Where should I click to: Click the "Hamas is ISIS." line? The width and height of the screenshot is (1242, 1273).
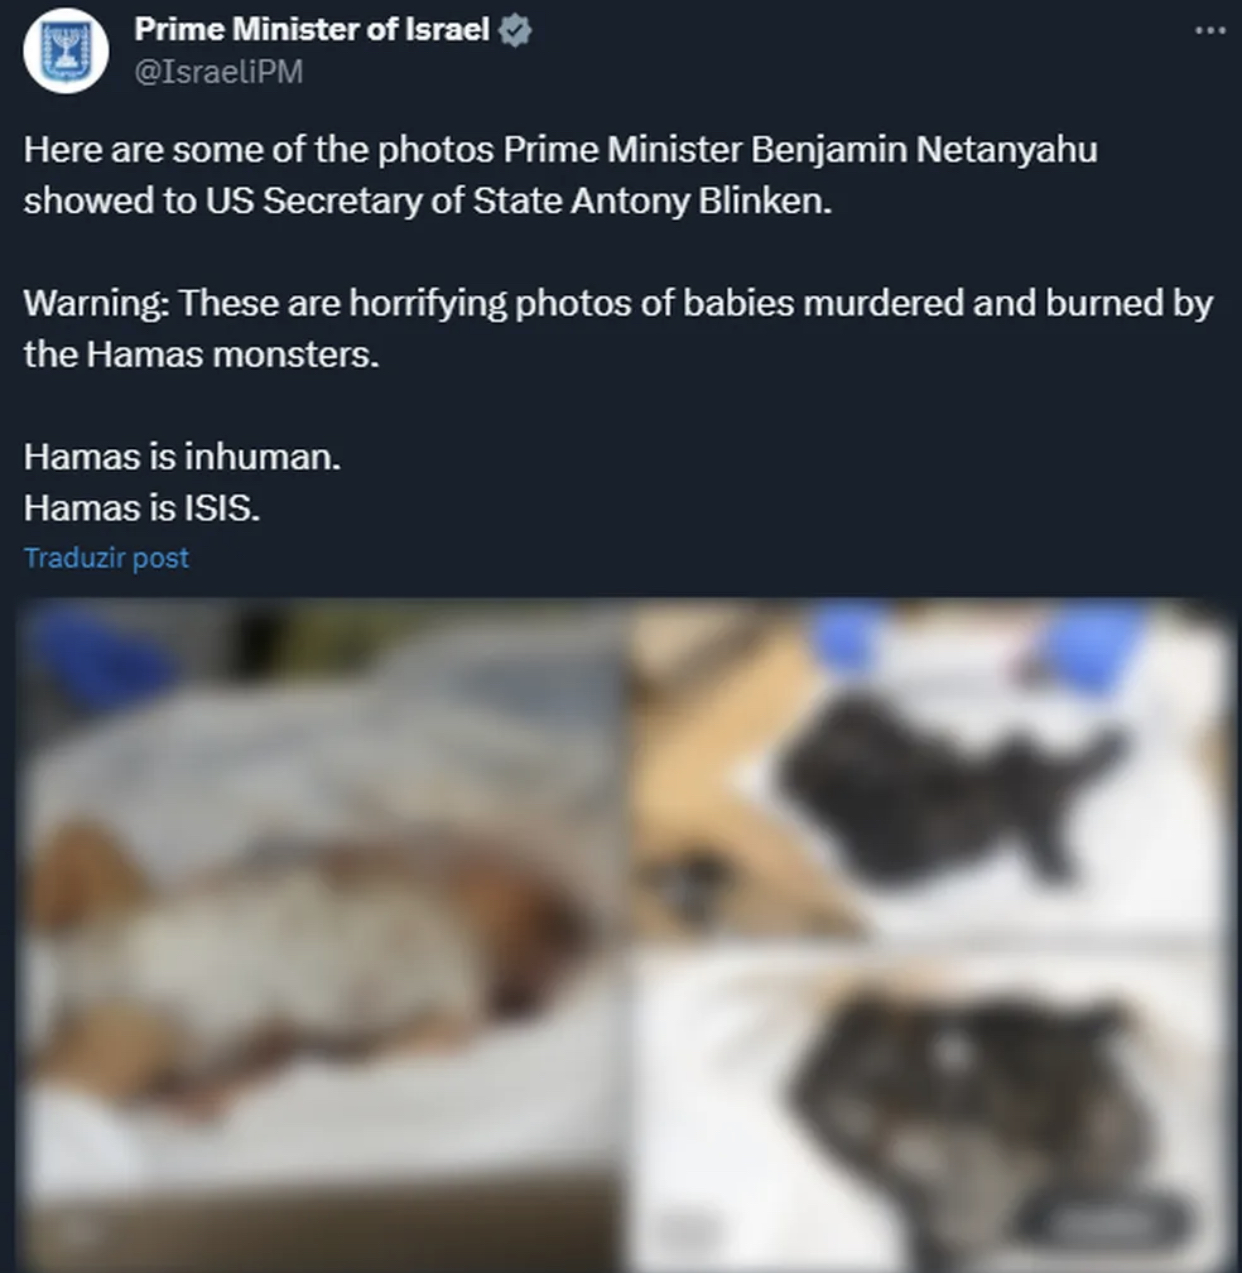pyautogui.click(x=141, y=508)
